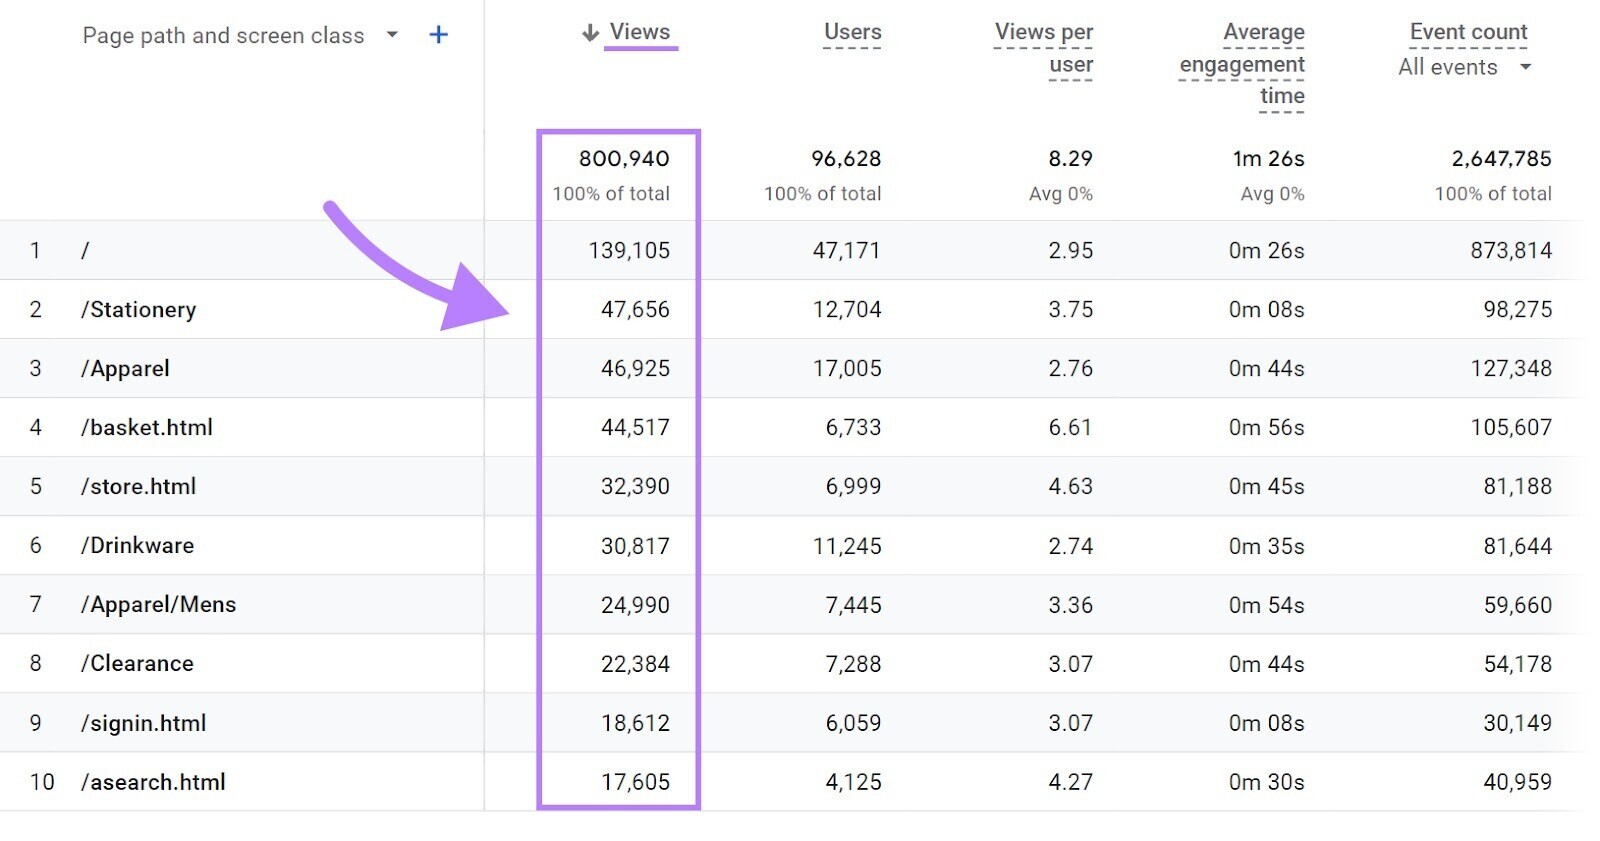
Task: Sort by Views column header
Action: coord(640,32)
